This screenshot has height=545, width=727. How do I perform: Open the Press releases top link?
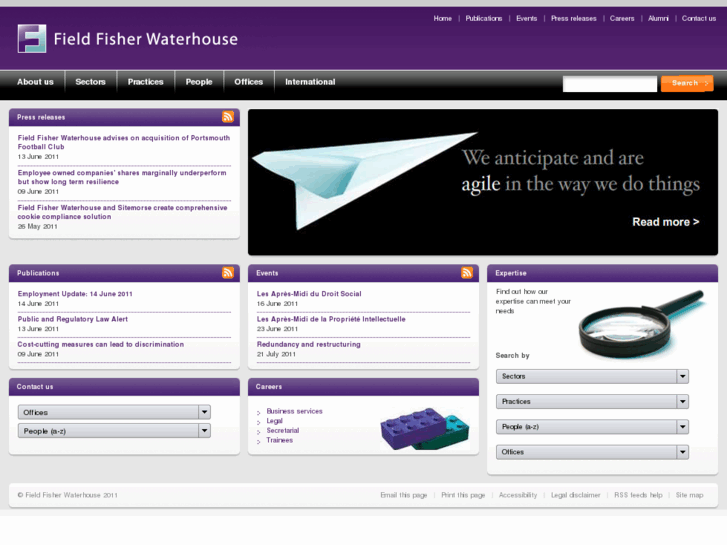pyautogui.click(x=574, y=19)
